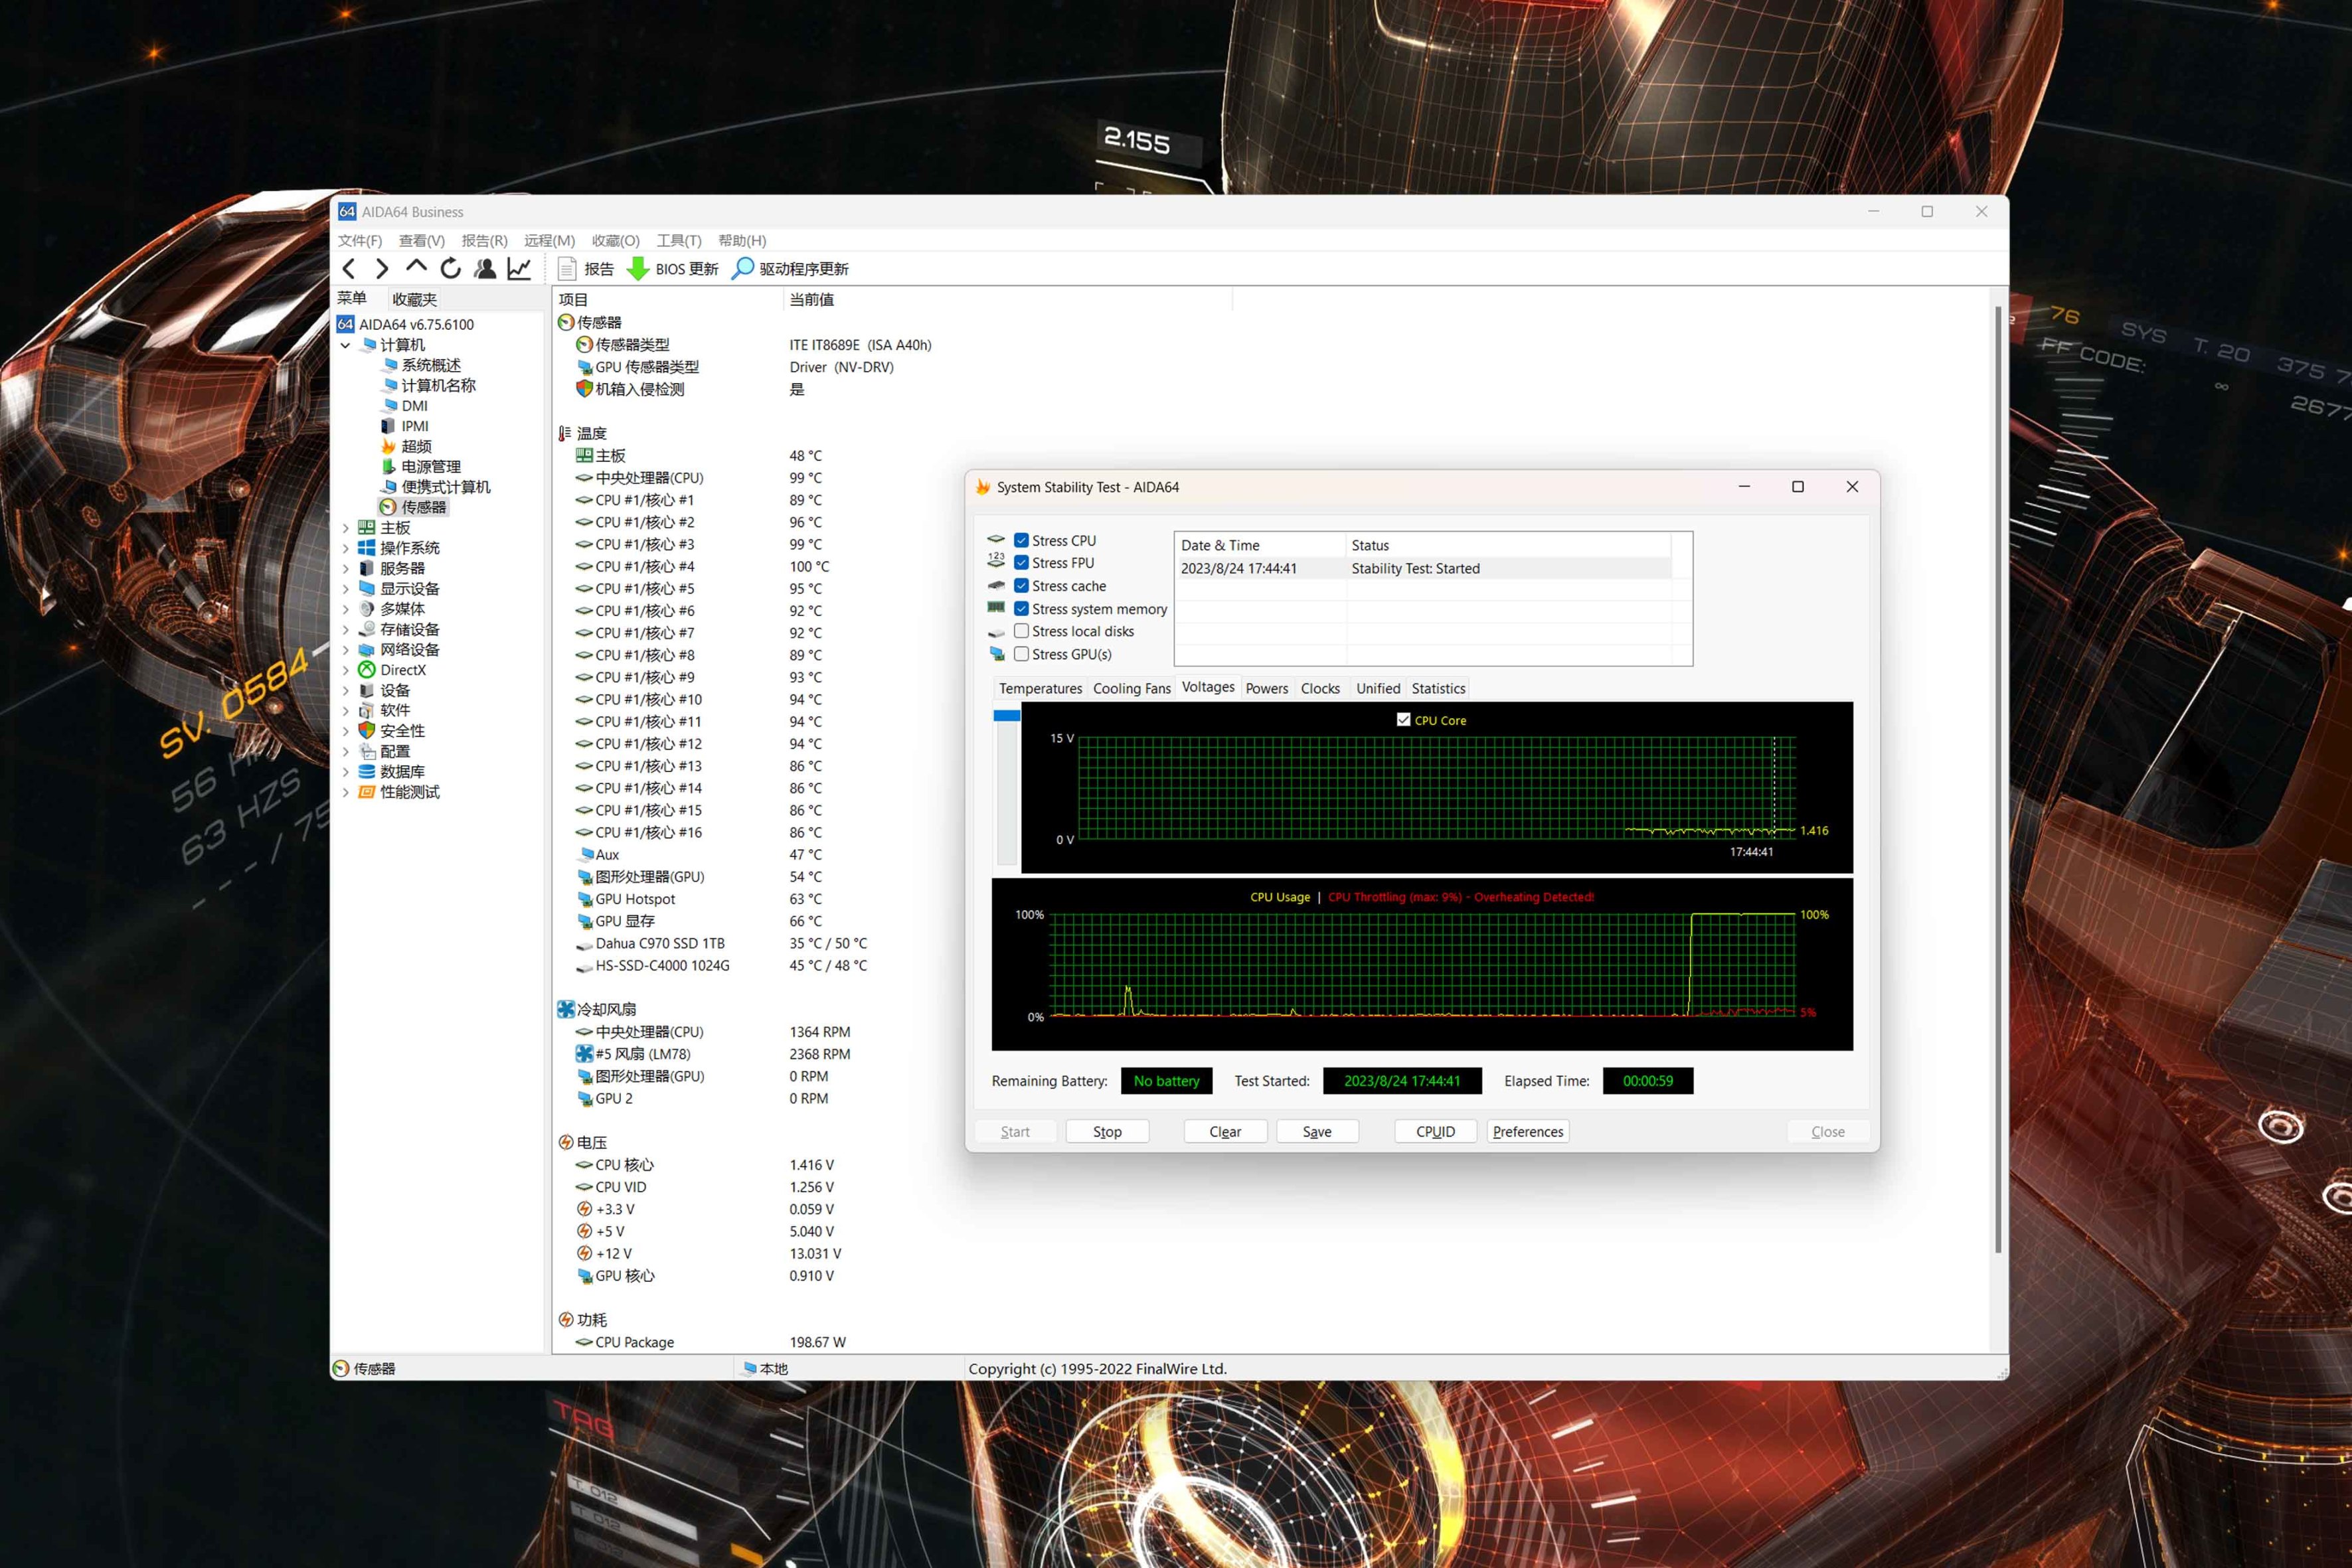Click the forward navigation arrow

[382, 268]
